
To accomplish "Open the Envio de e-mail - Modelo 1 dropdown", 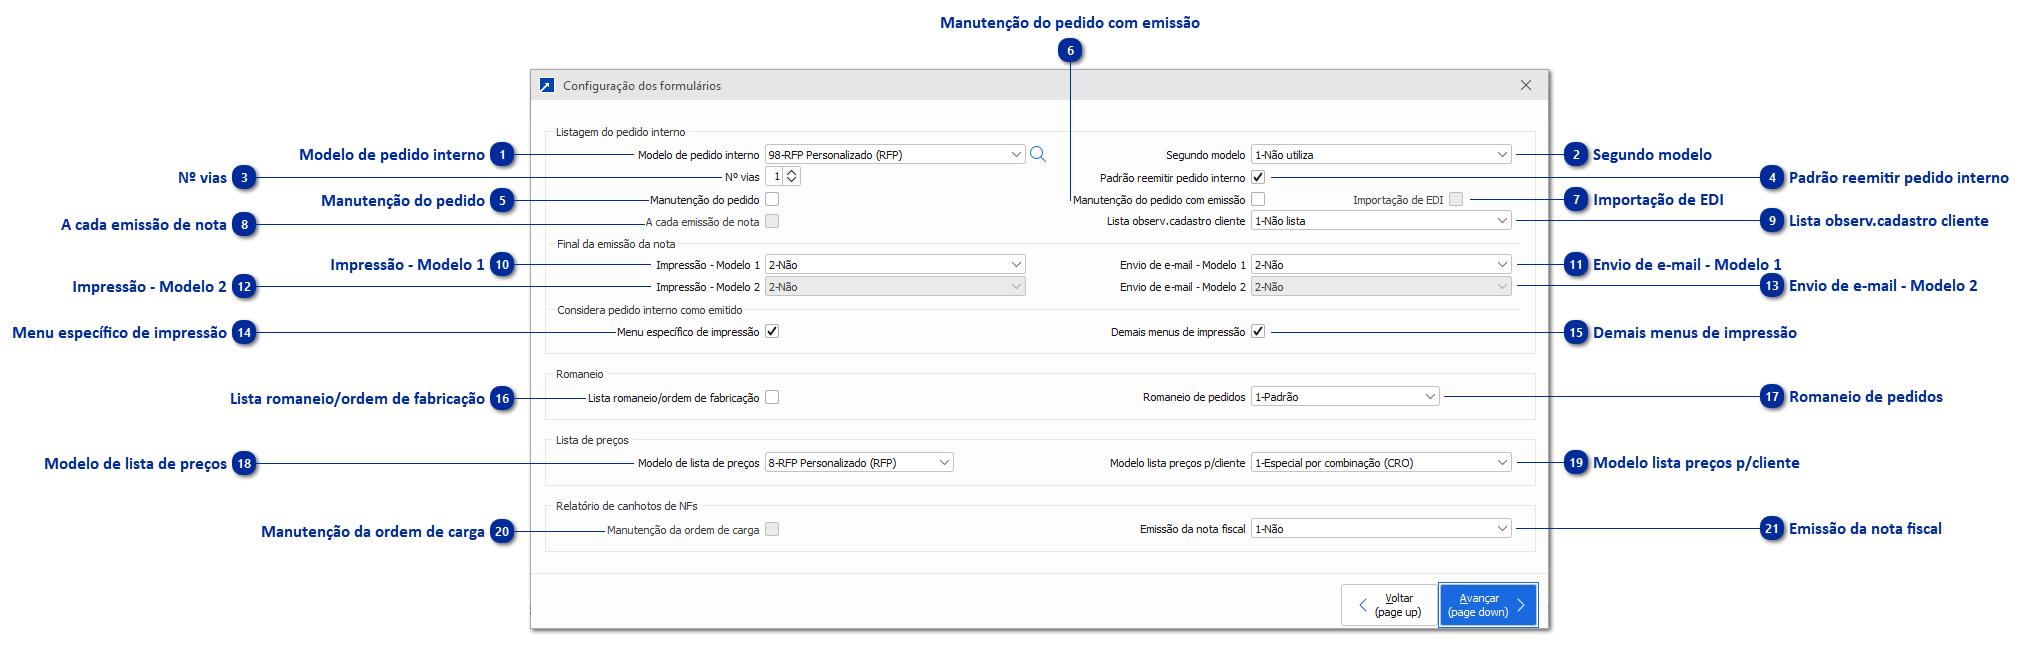I will pos(1381,265).
